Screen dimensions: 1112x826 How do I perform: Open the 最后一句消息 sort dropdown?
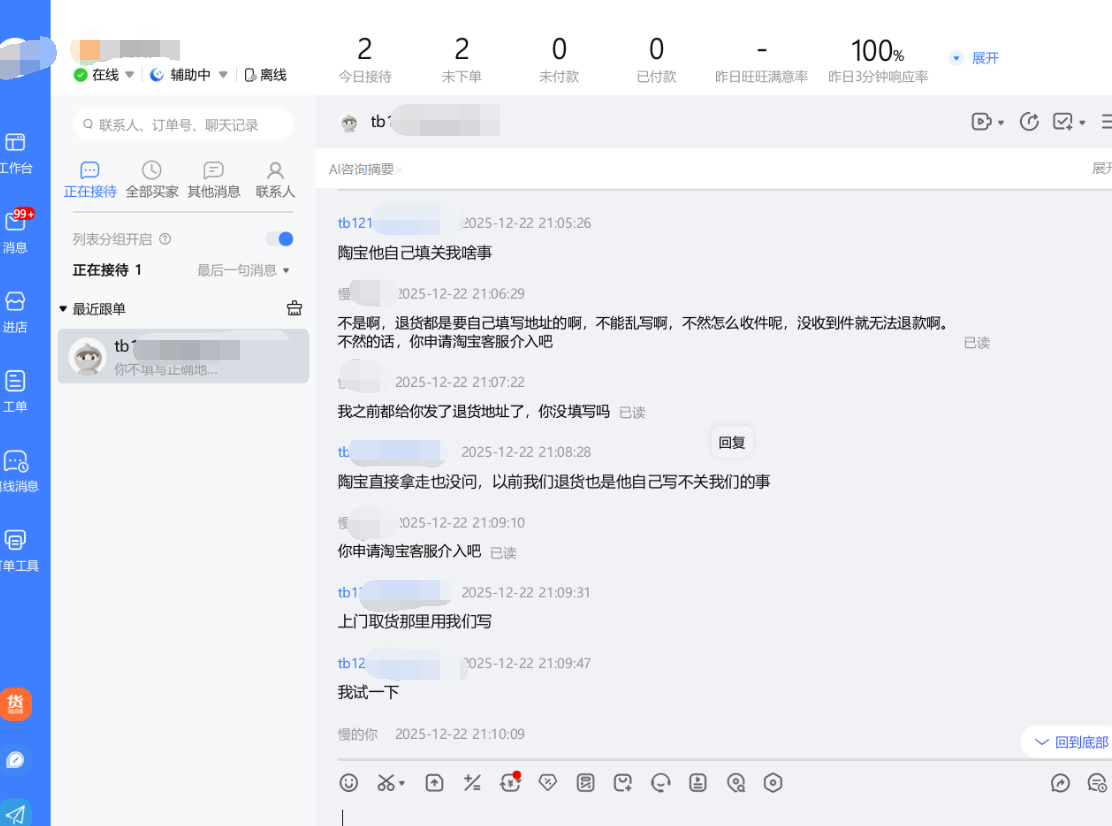243,270
